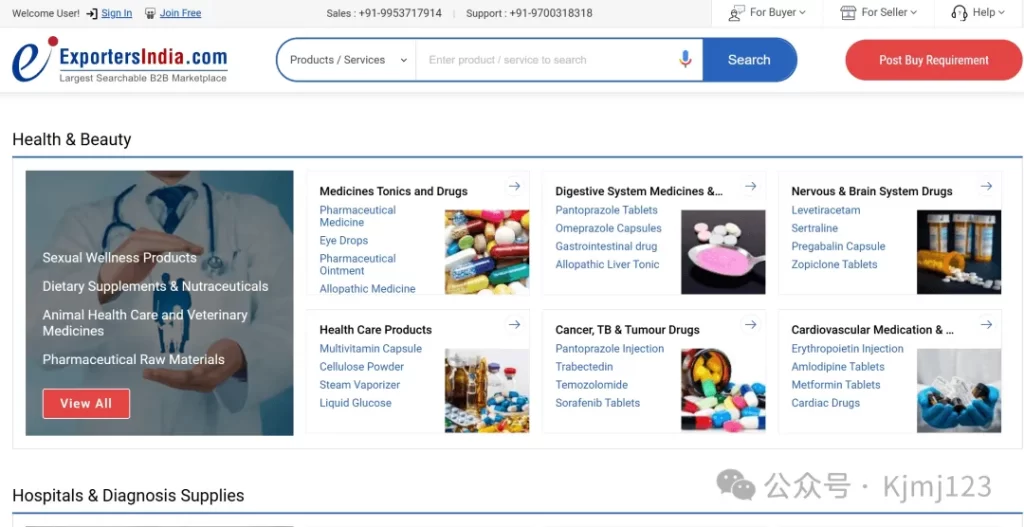Screen dimensions: 1024x527
Task: Click the View All button
Action: click(86, 404)
